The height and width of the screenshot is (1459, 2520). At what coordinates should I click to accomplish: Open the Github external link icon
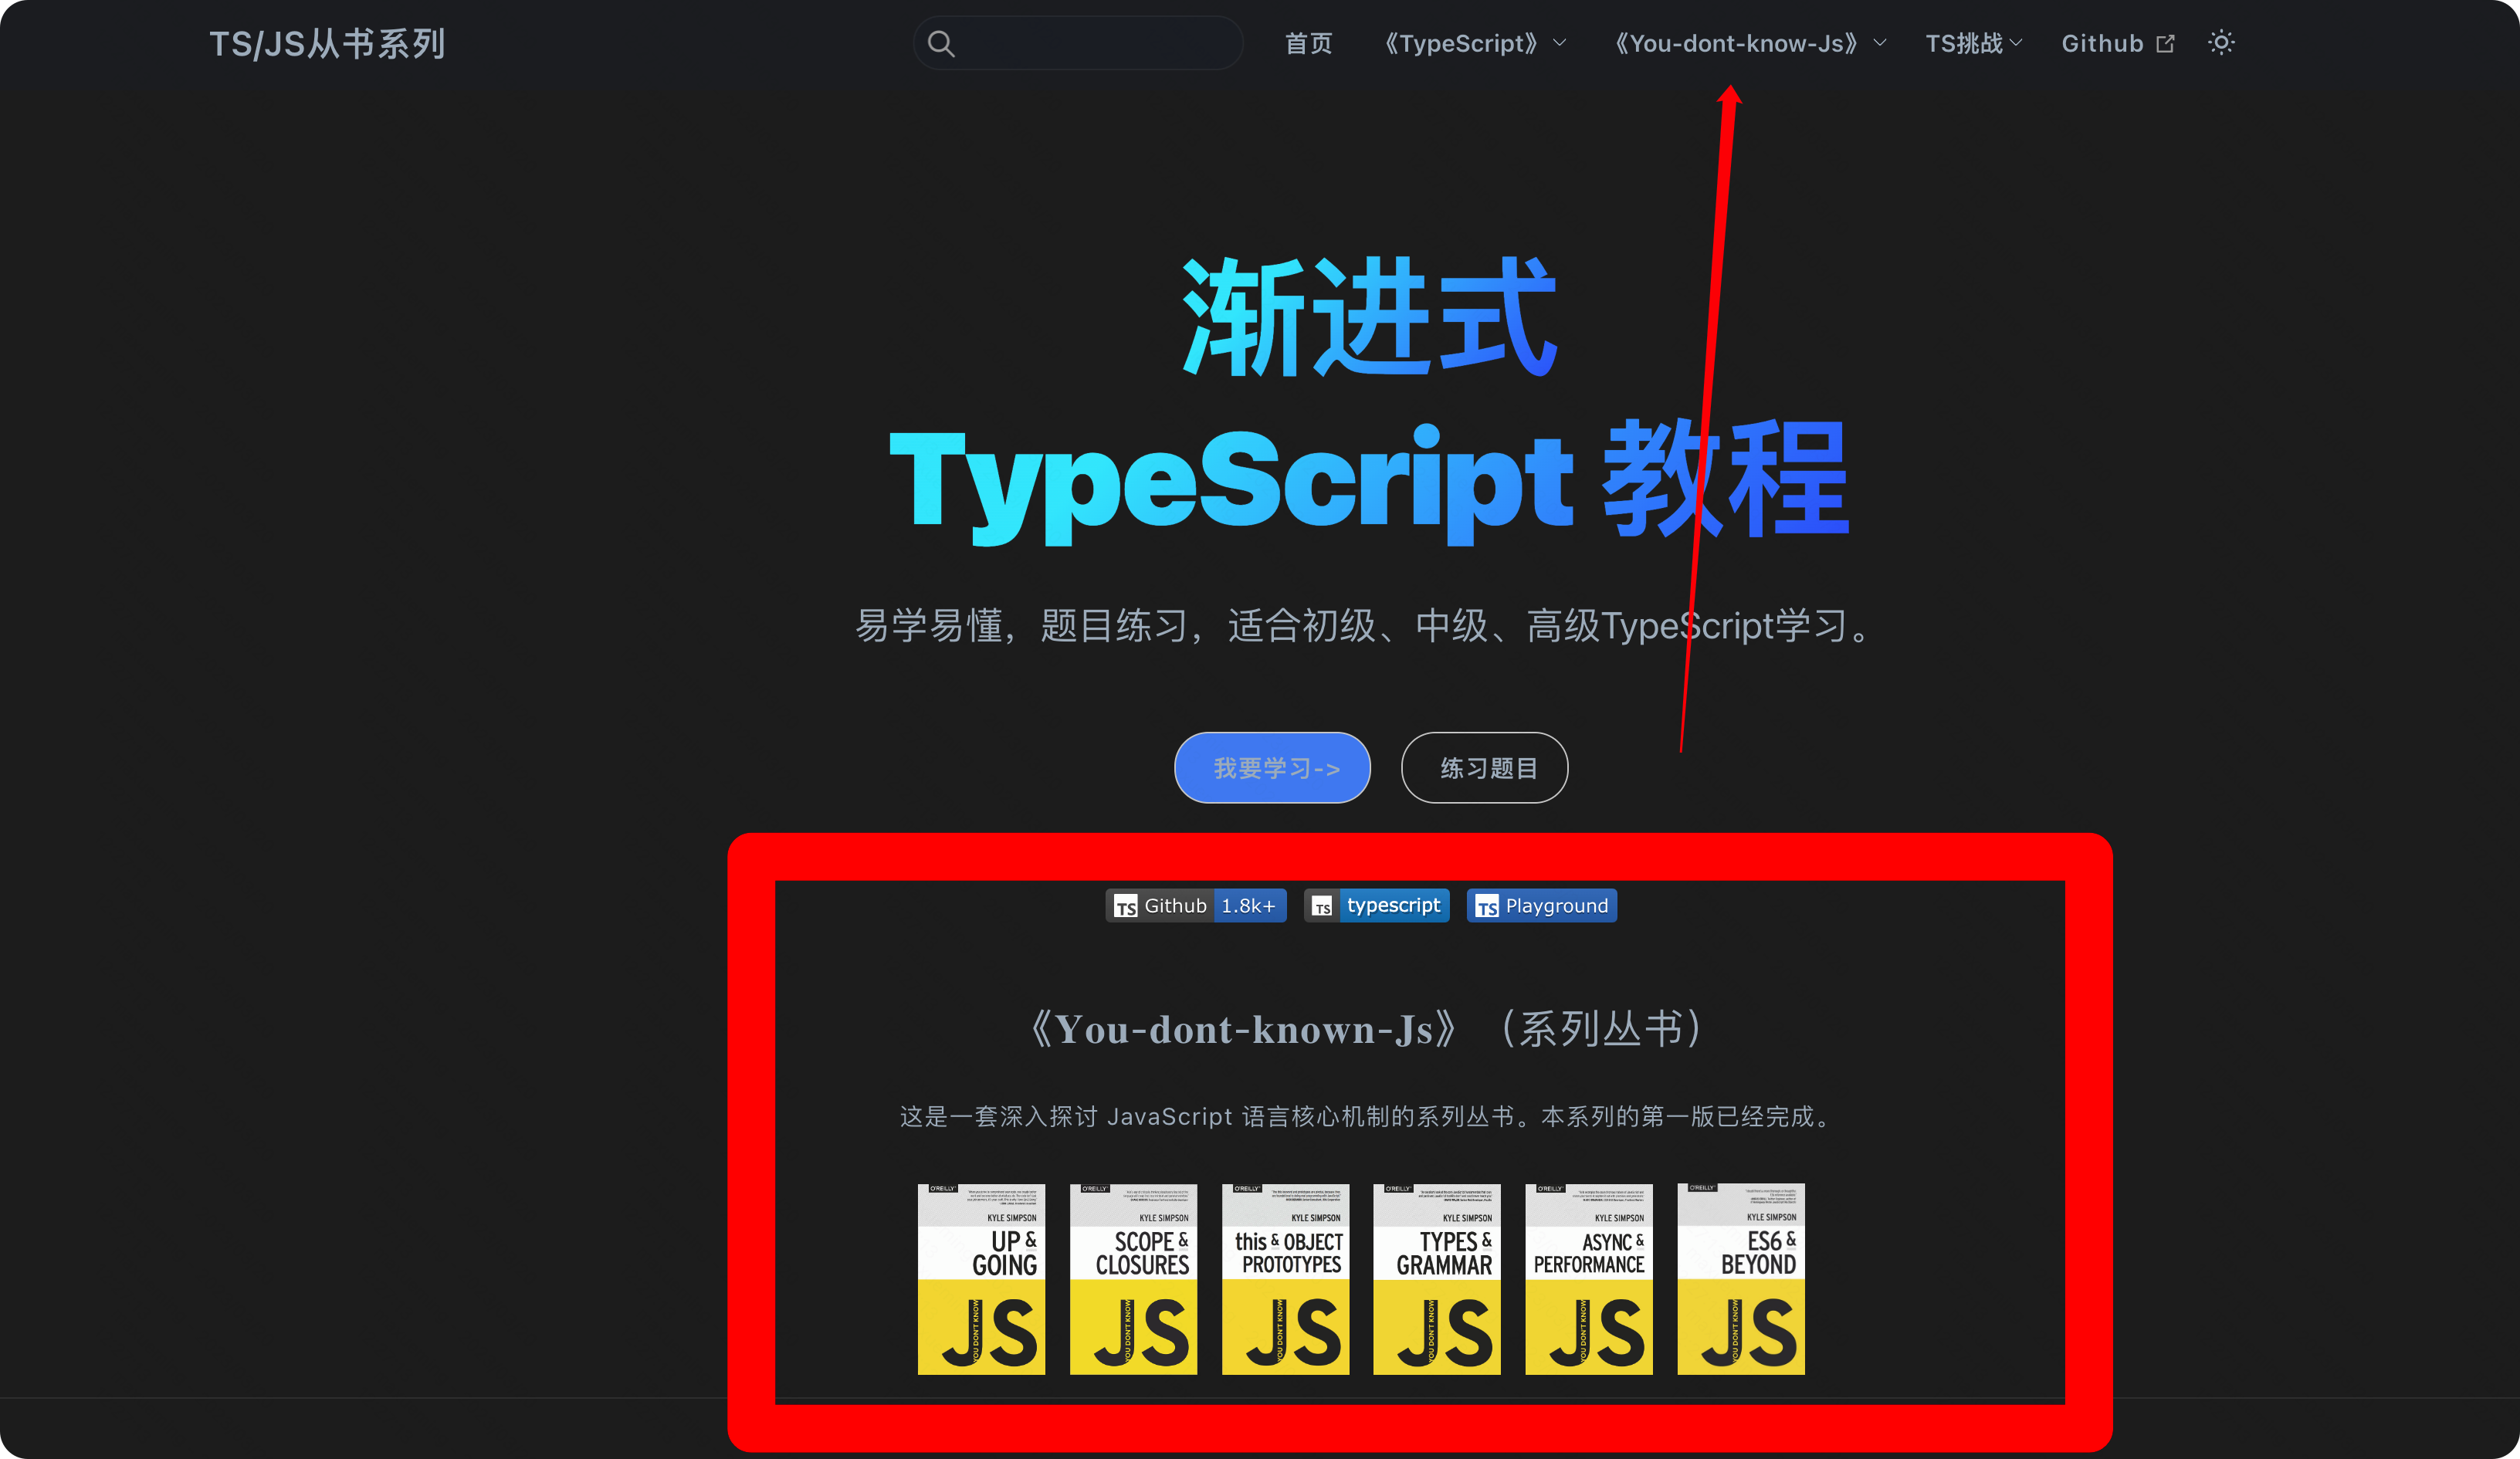2166,44
